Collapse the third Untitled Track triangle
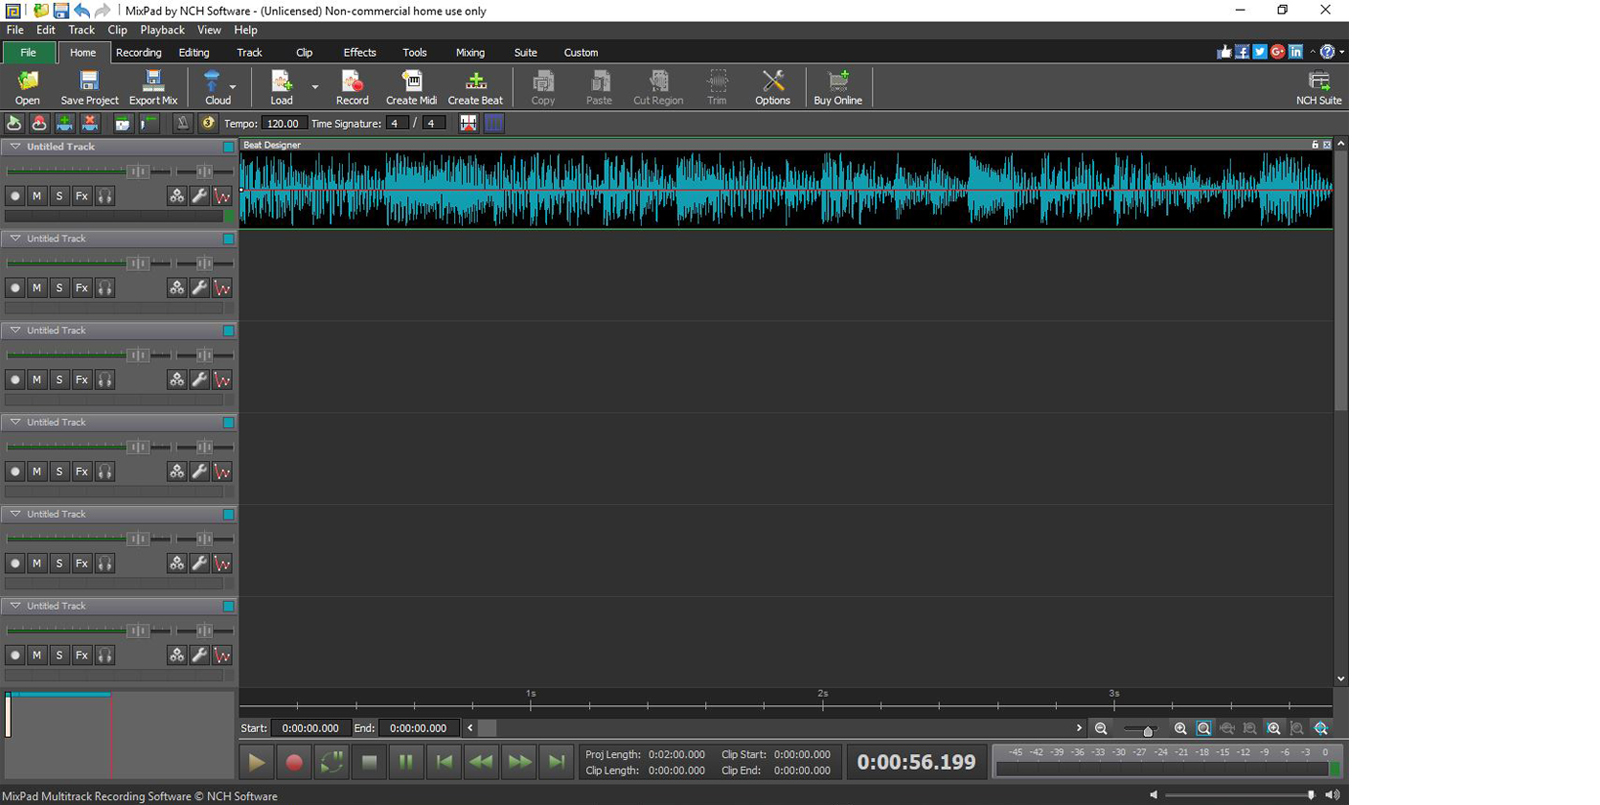The width and height of the screenshot is (1600, 805). point(15,330)
